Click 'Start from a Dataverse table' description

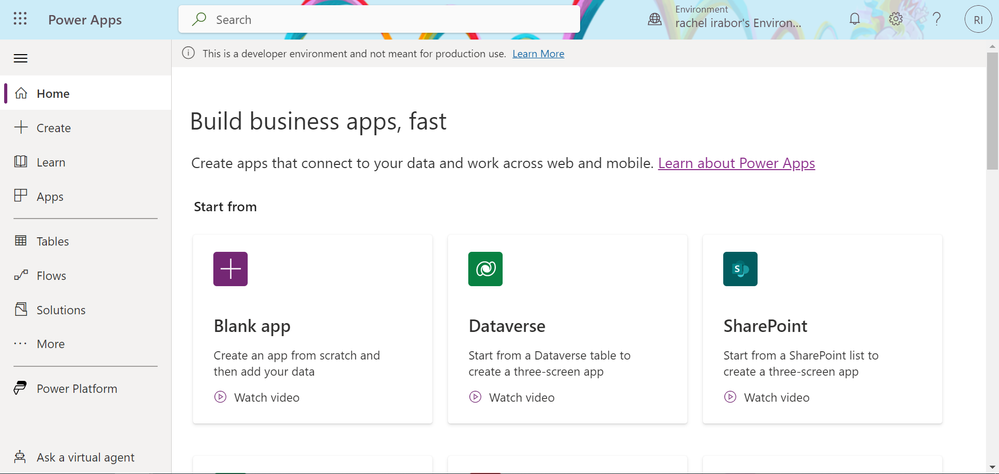[549, 363]
